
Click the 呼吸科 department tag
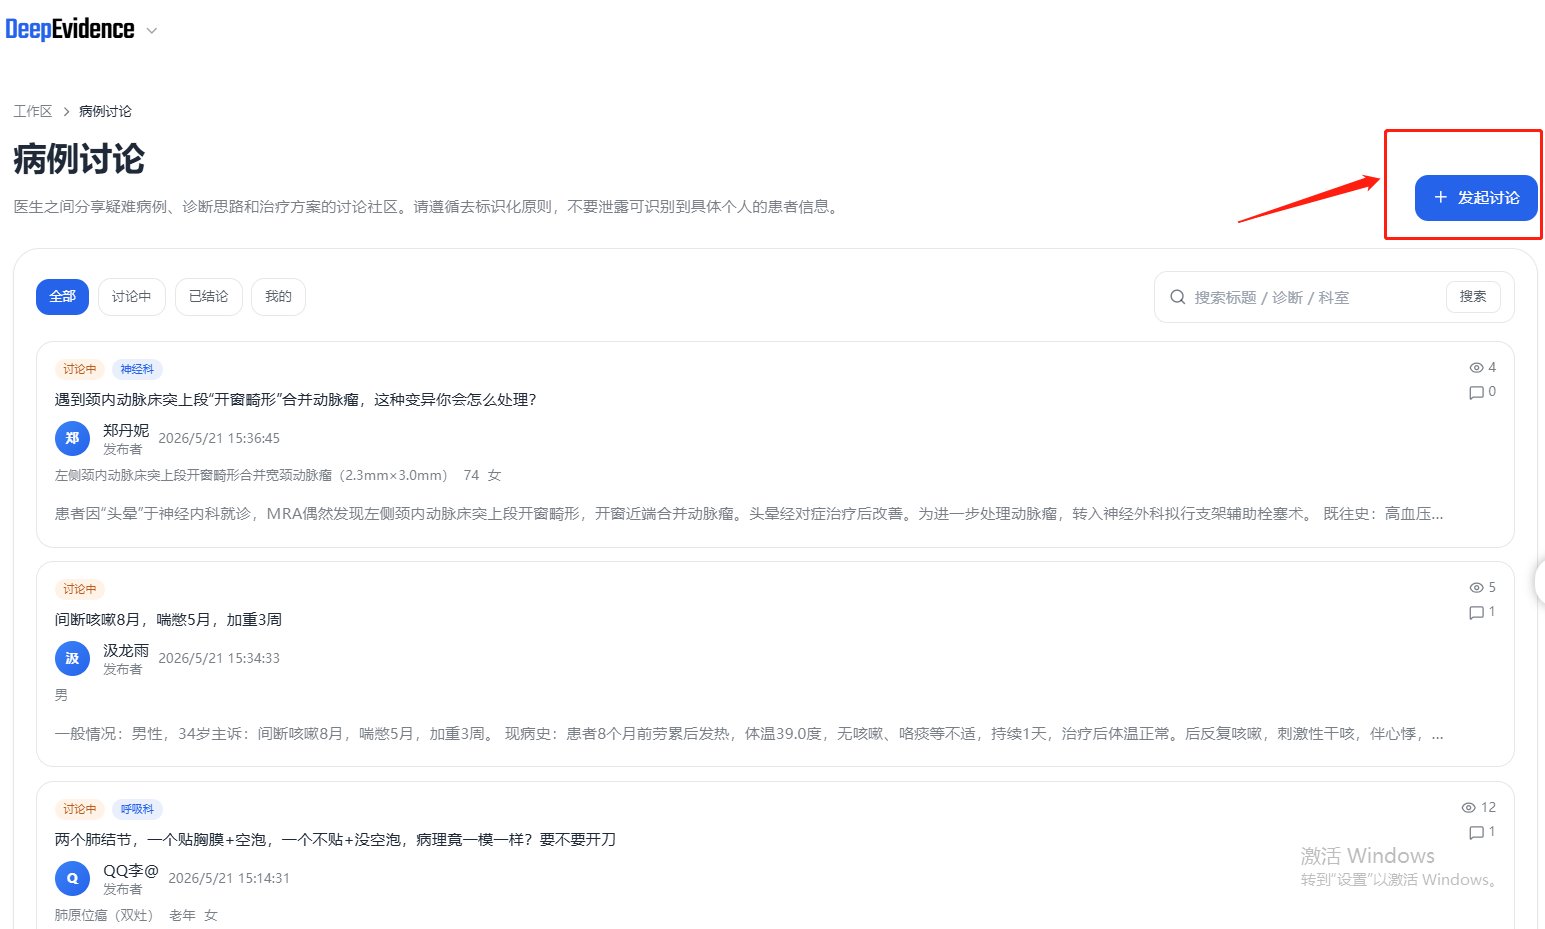coord(137,809)
